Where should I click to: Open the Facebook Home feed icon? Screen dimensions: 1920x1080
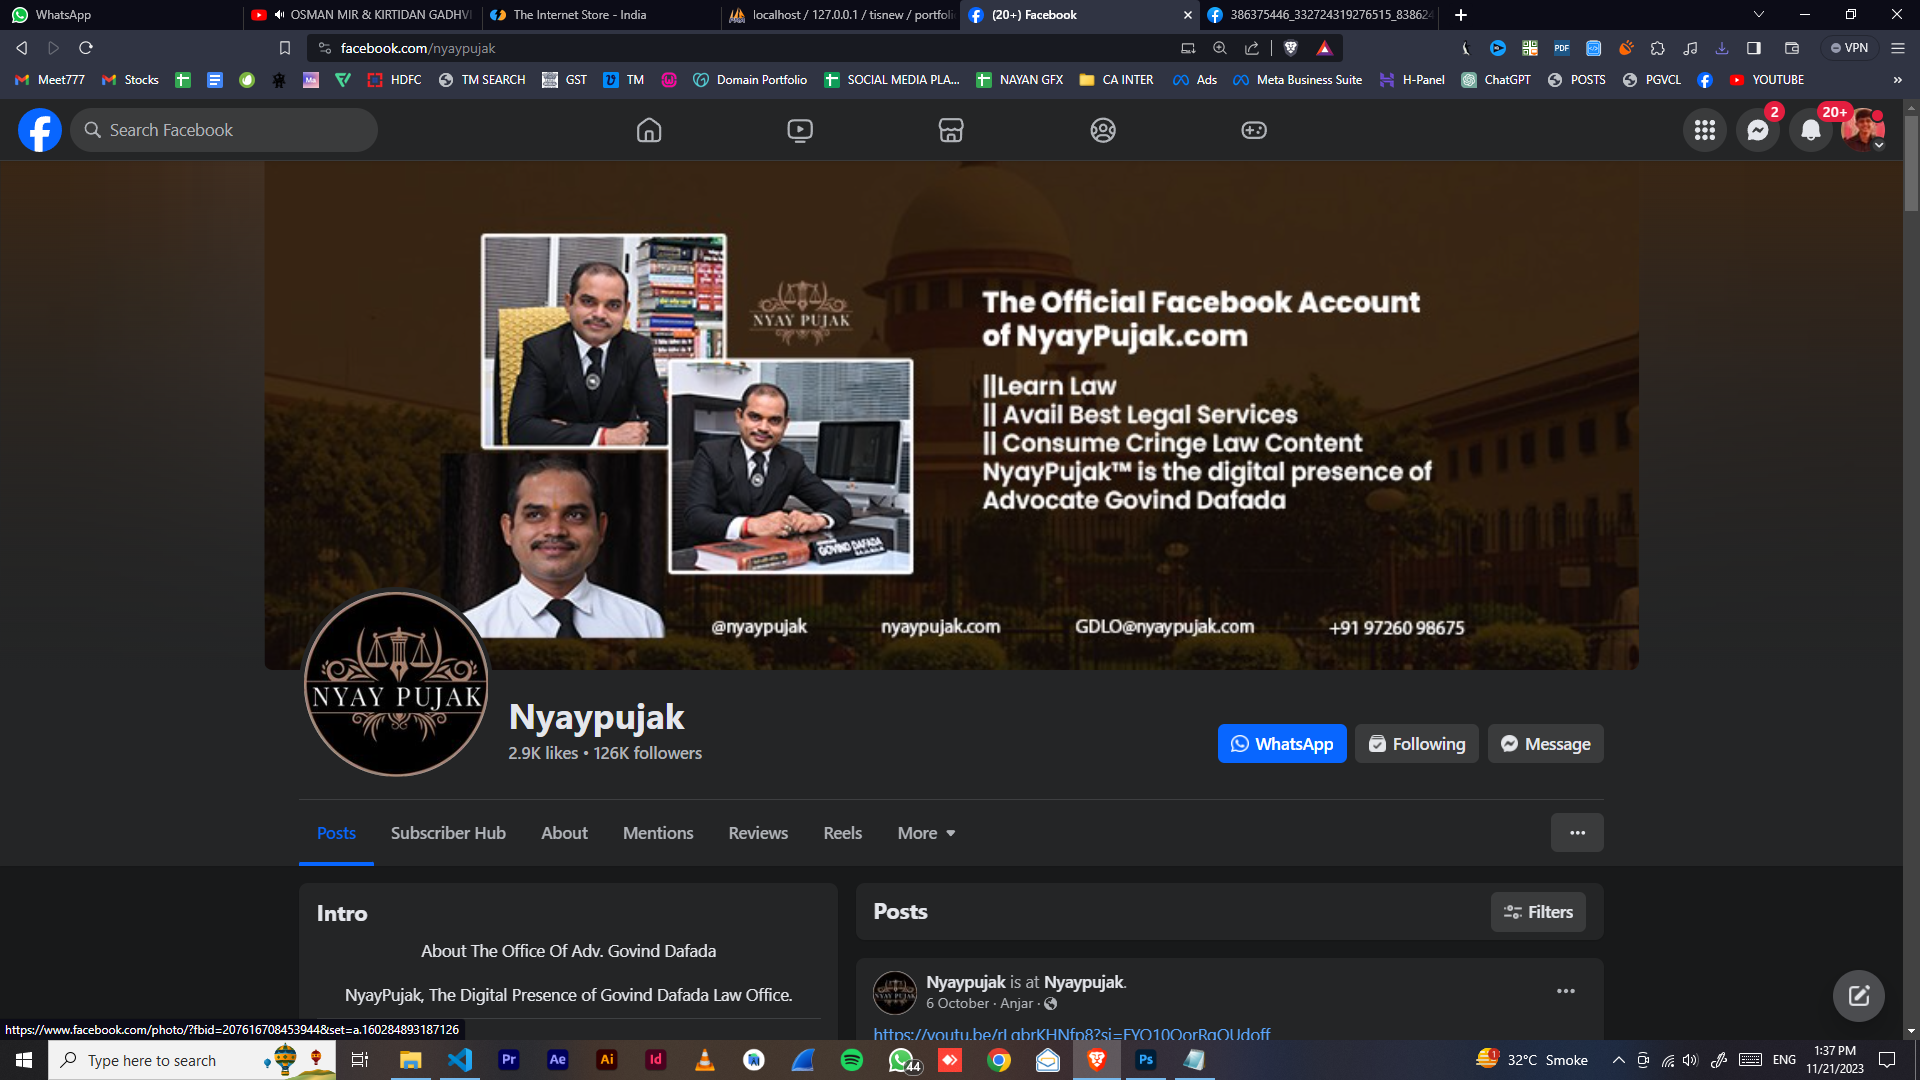coord(649,130)
